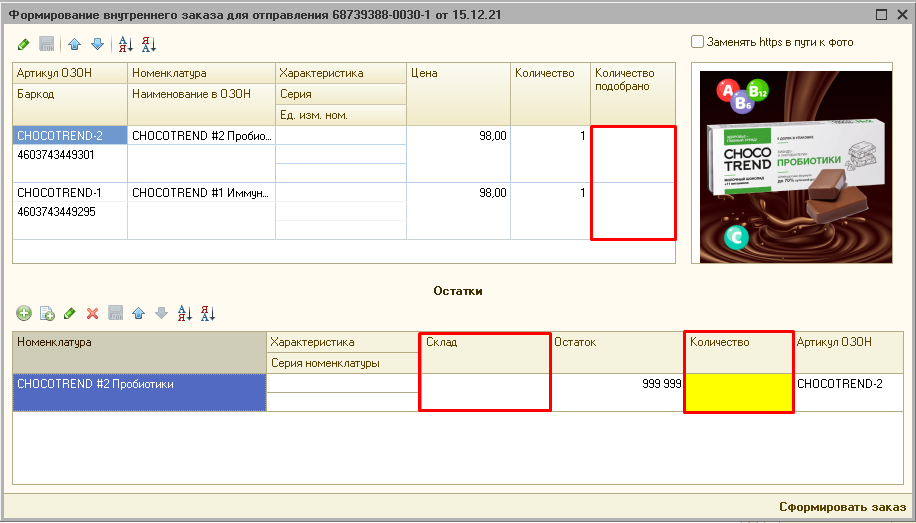Click Номенклатура header in Остатки table
This screenshot has width=916, height=523.
(140, 353)
